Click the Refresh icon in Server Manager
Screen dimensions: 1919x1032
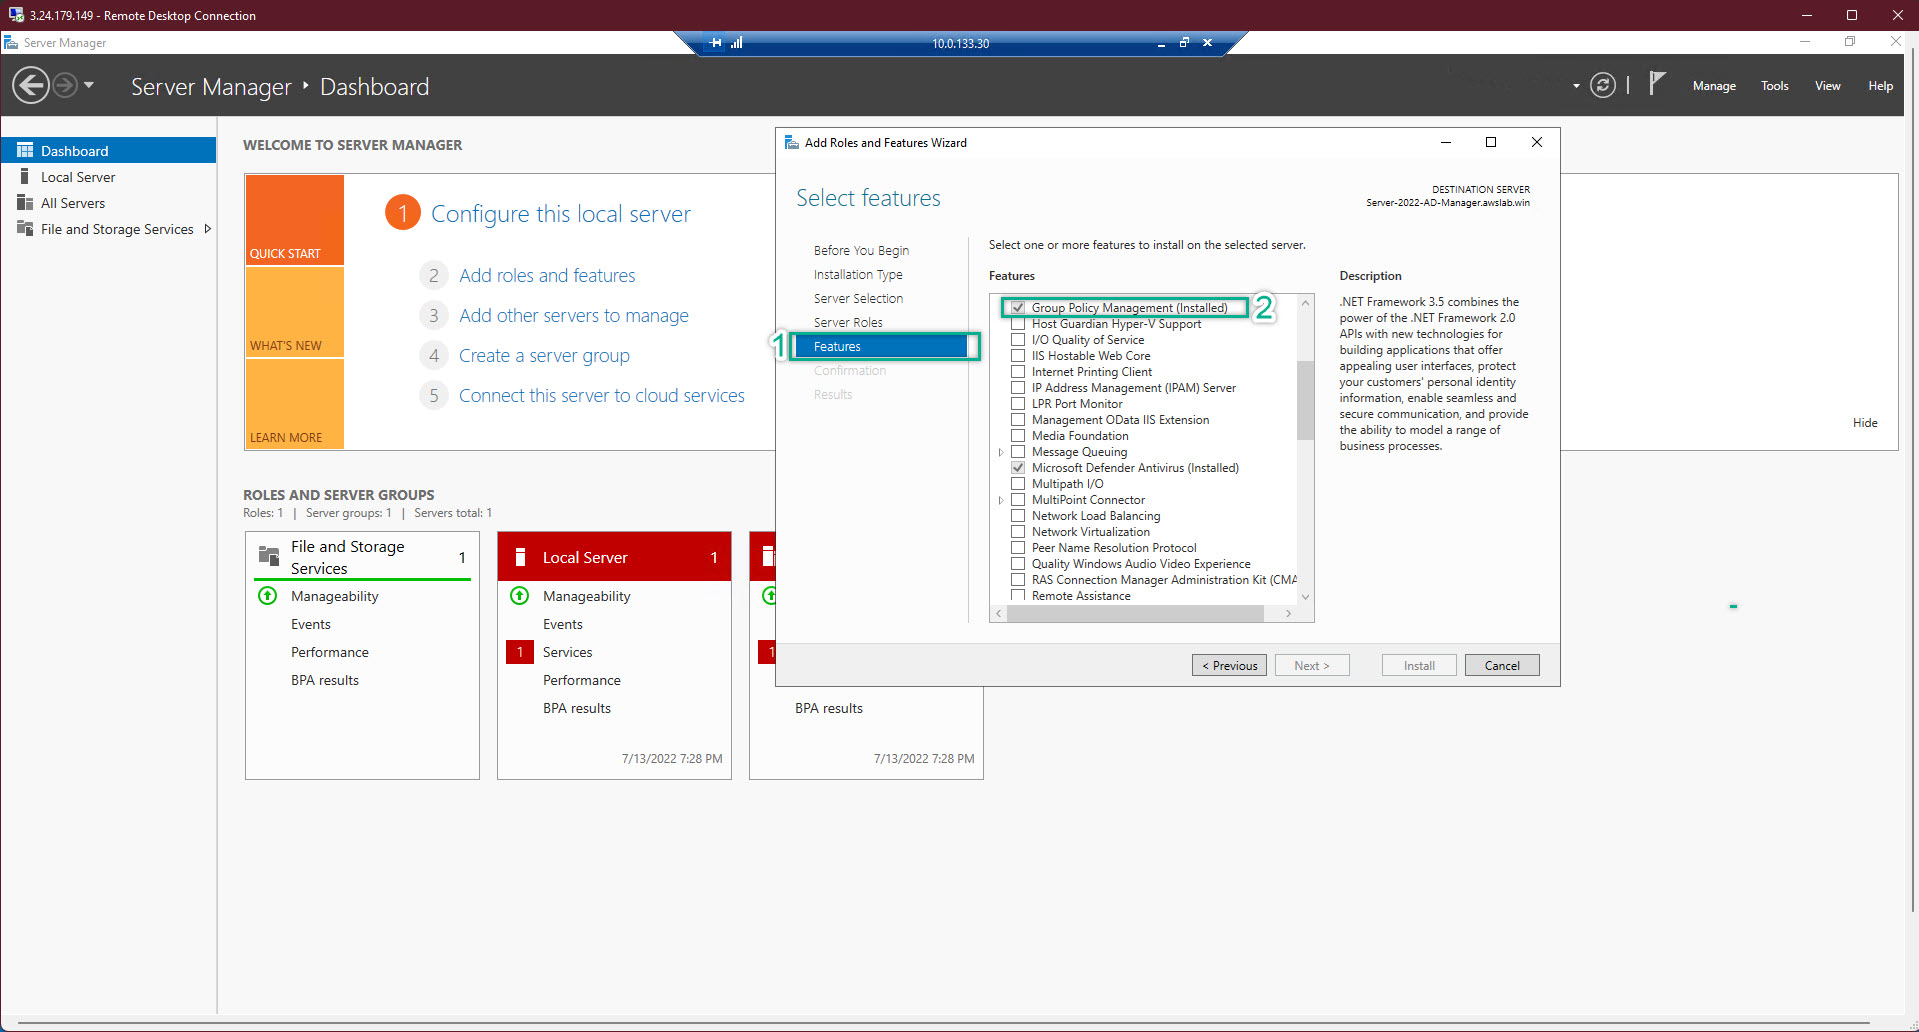pos(1602,86)
